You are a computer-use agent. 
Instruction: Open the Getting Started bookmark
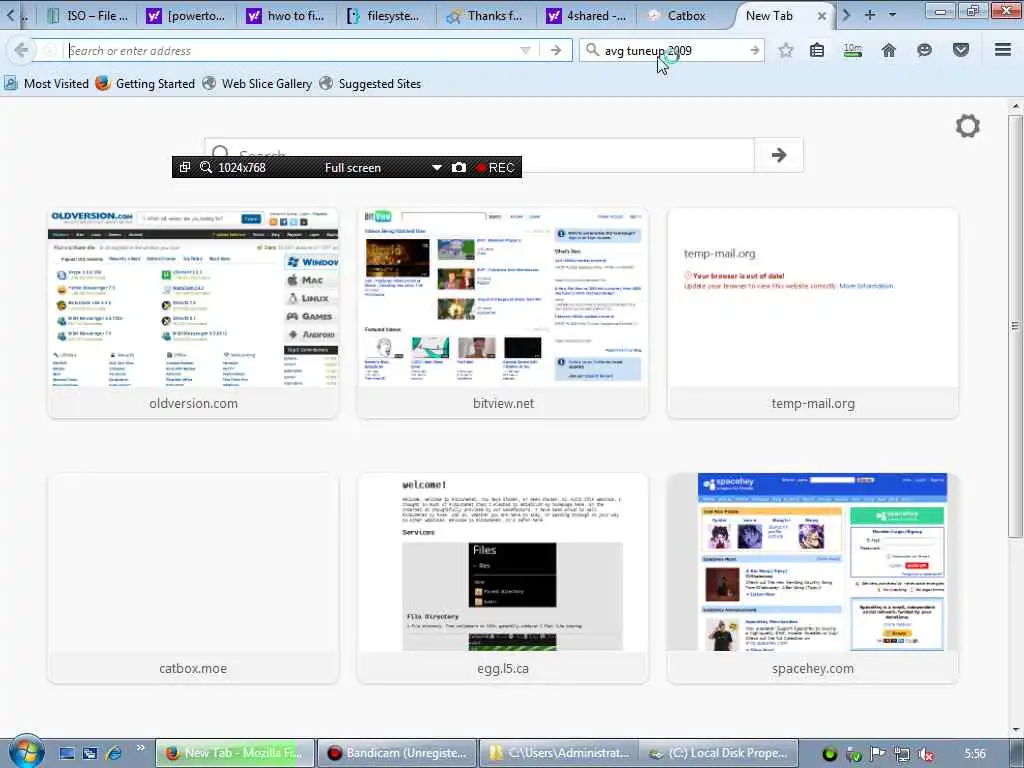pyautogui.click(x=145, y=84)
